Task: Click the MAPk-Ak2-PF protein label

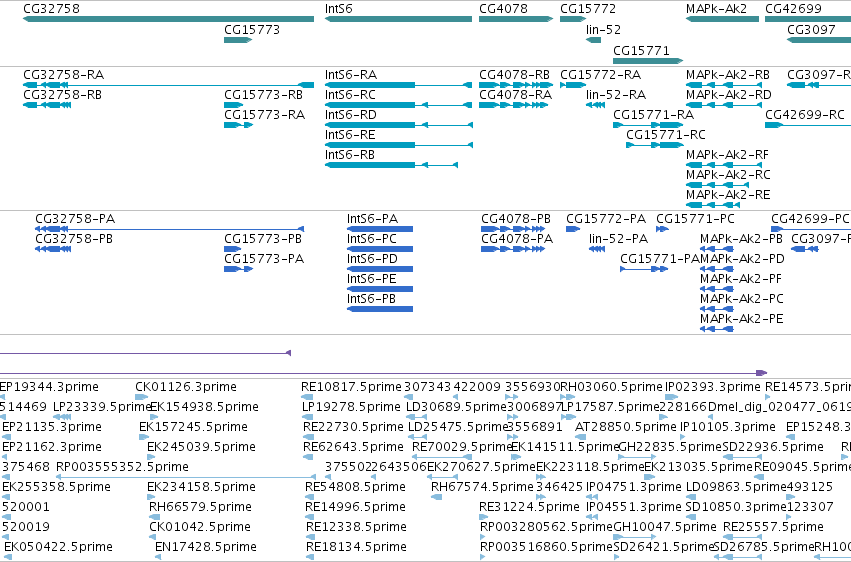Action: (x=741, y=279)
